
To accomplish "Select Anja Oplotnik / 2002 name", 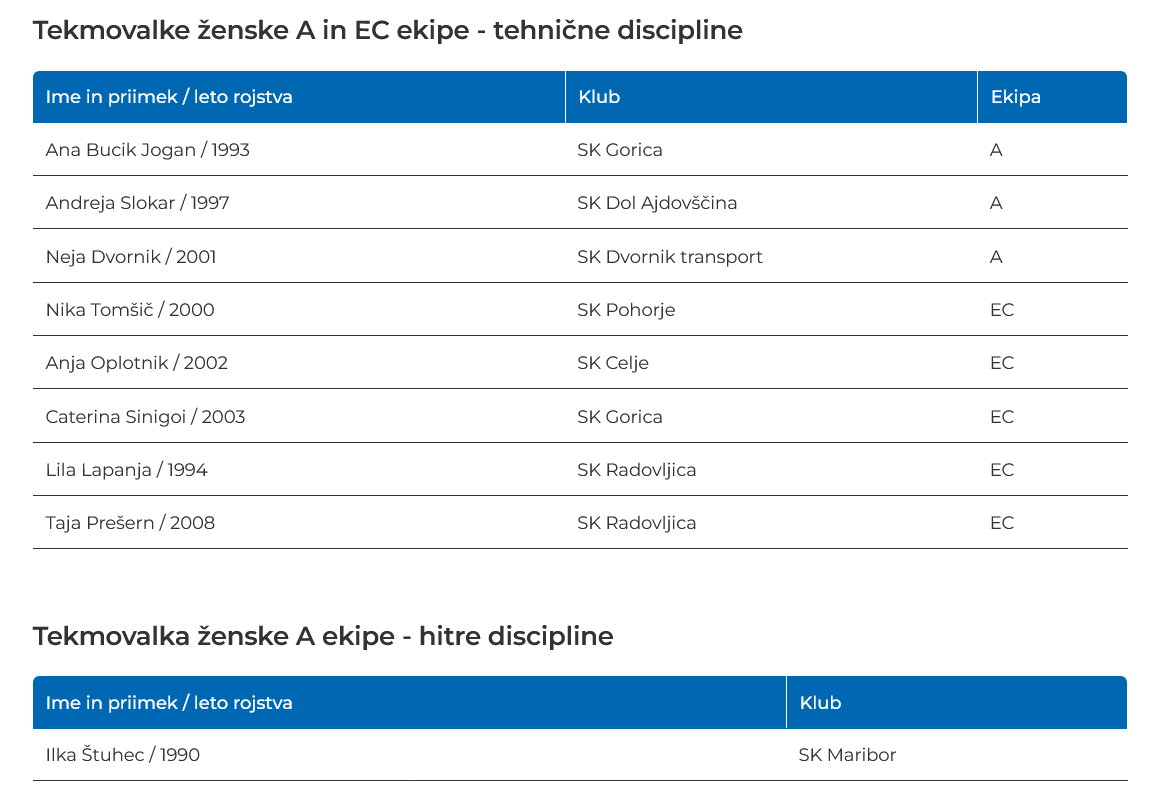I will click(x=137, y=363).
